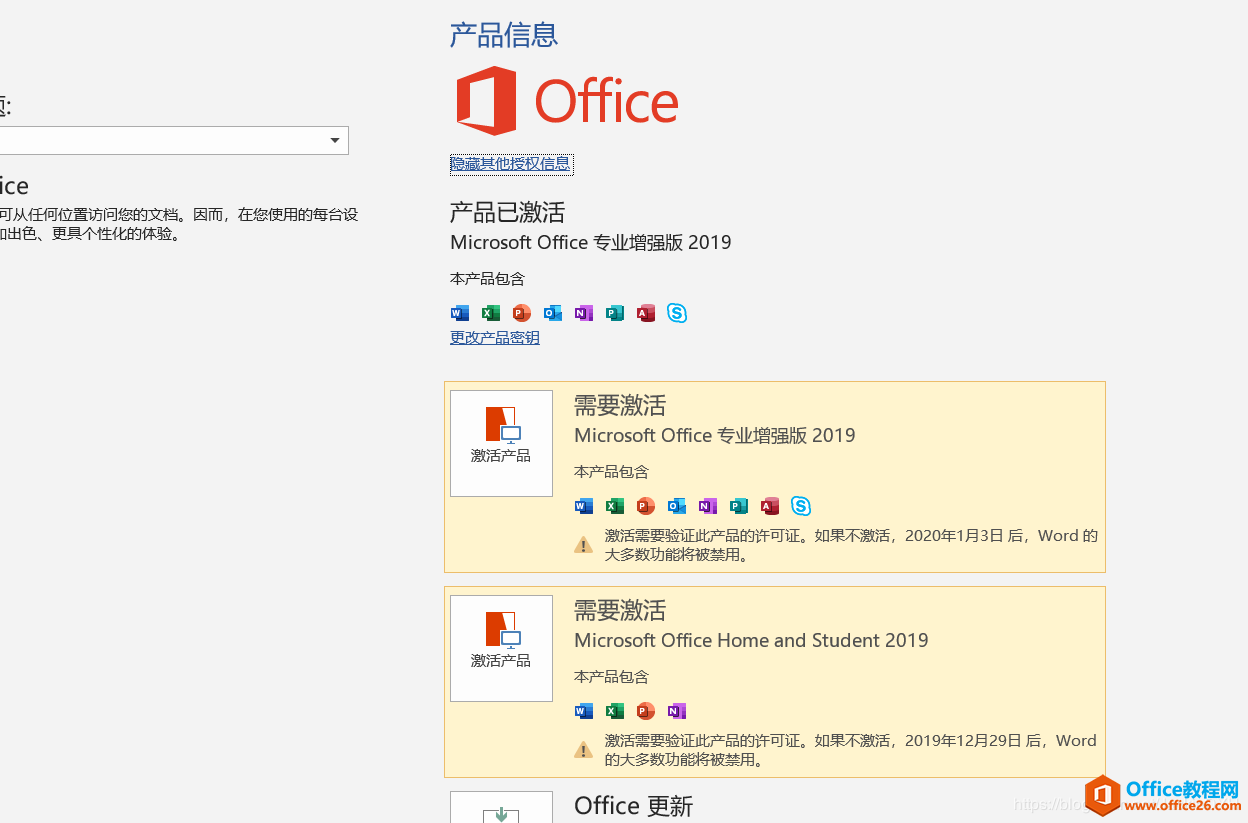Click OneNote icon in Home and Student box
Screen dimensions: 1248x823
click(677, 711)
